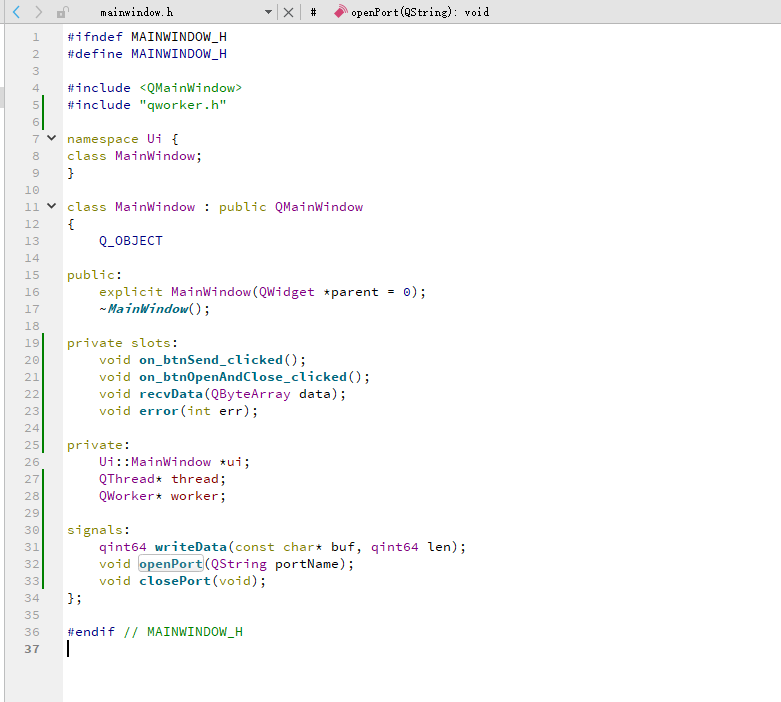Click the QWidget type in constructor
Viewport: 781px width, 702px height.
click(286, 292)
